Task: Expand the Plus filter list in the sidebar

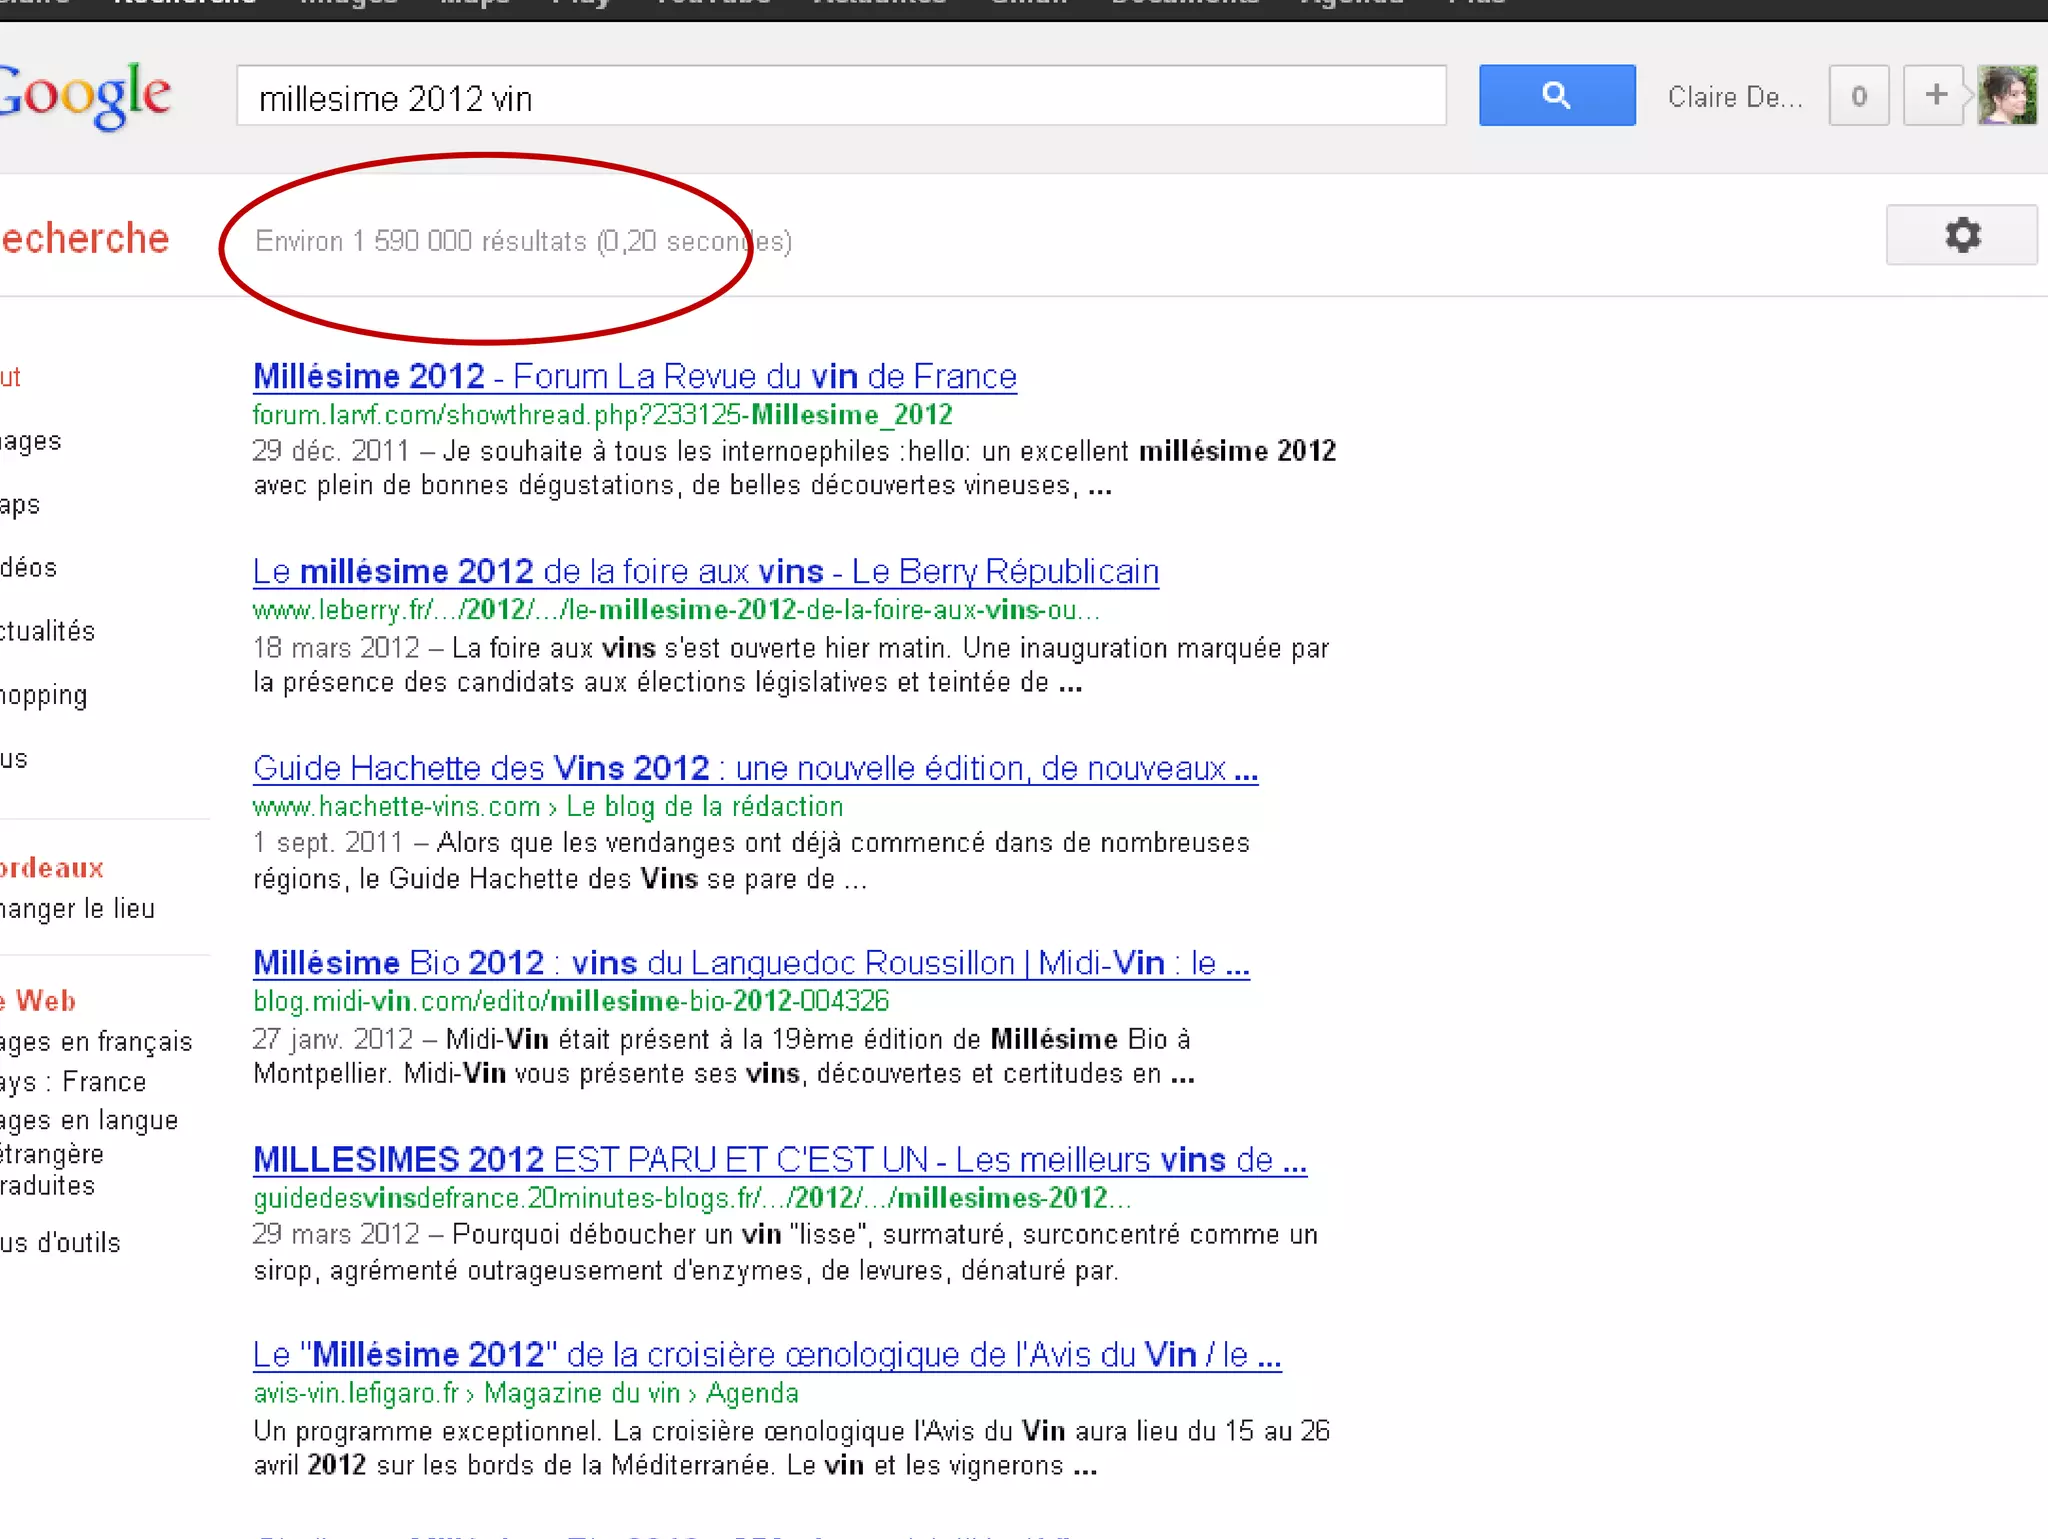Action: (x=14, y=759)
